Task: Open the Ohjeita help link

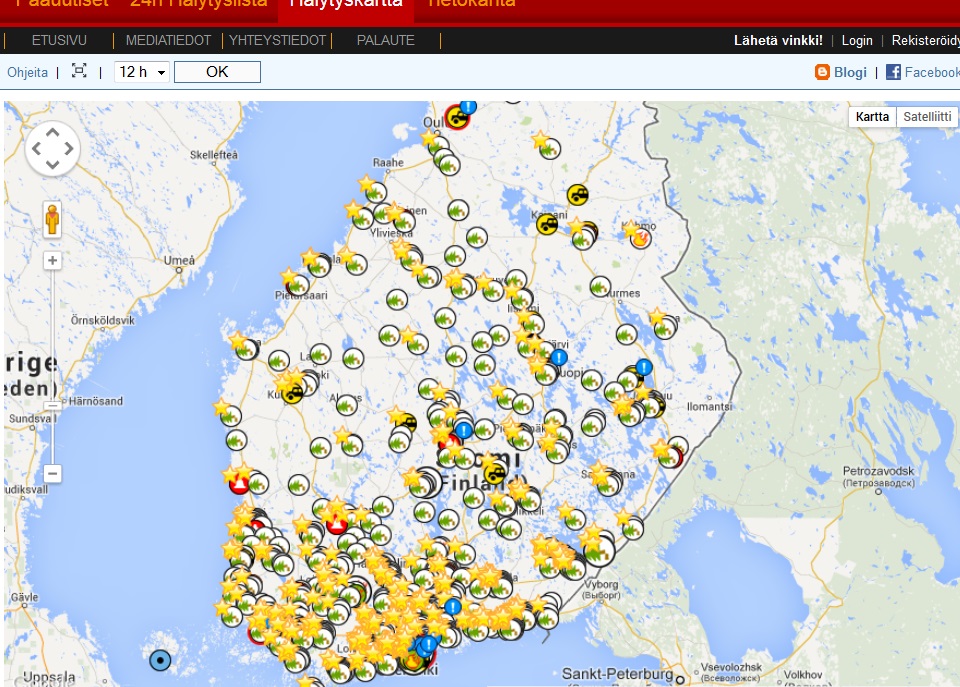Action: tap(27, 72)
